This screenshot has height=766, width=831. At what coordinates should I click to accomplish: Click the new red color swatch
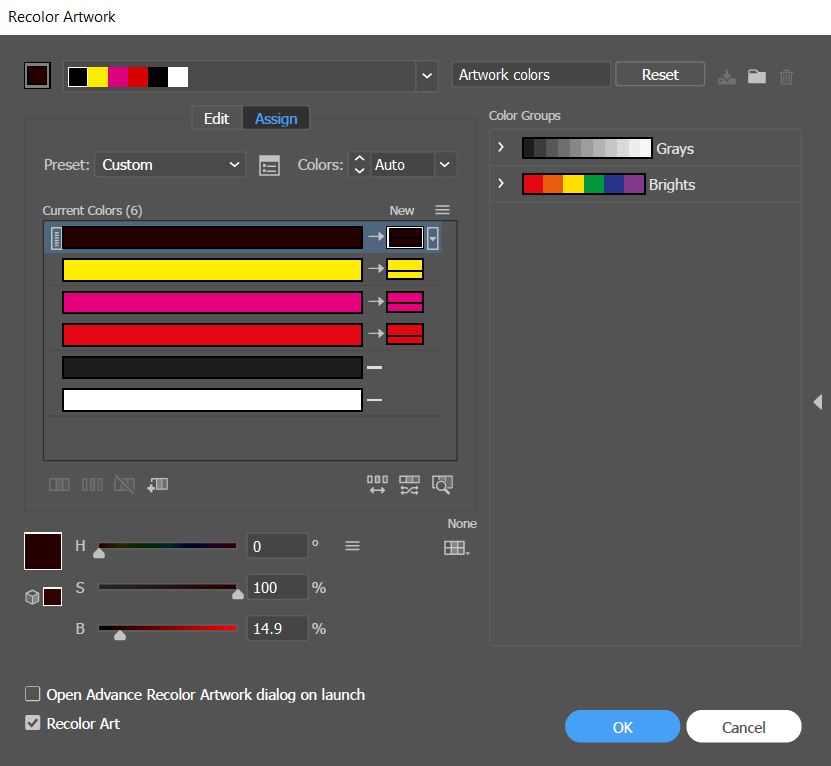click(405, 334)
